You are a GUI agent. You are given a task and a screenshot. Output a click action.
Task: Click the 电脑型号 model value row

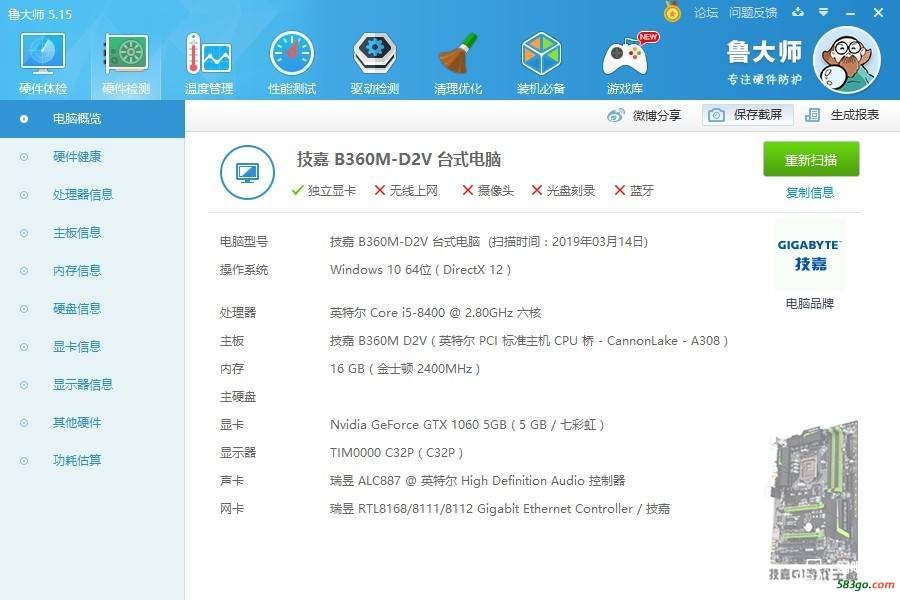point(488,242)
